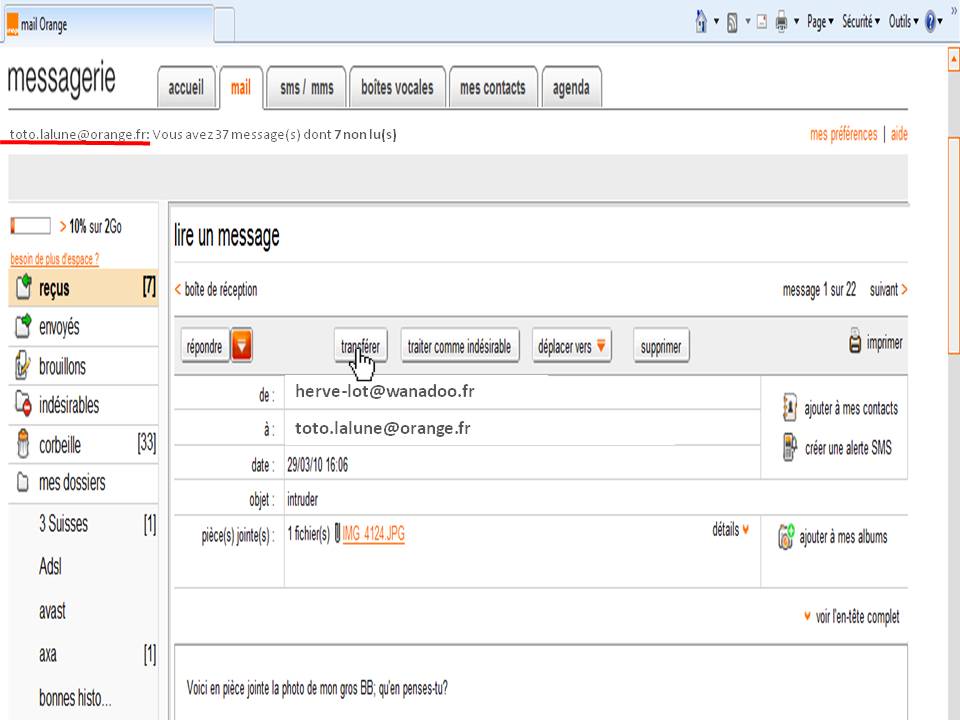This screenshot has width=960, height=720.
Task: Open the mes préférences link
Action: [844, 134]
